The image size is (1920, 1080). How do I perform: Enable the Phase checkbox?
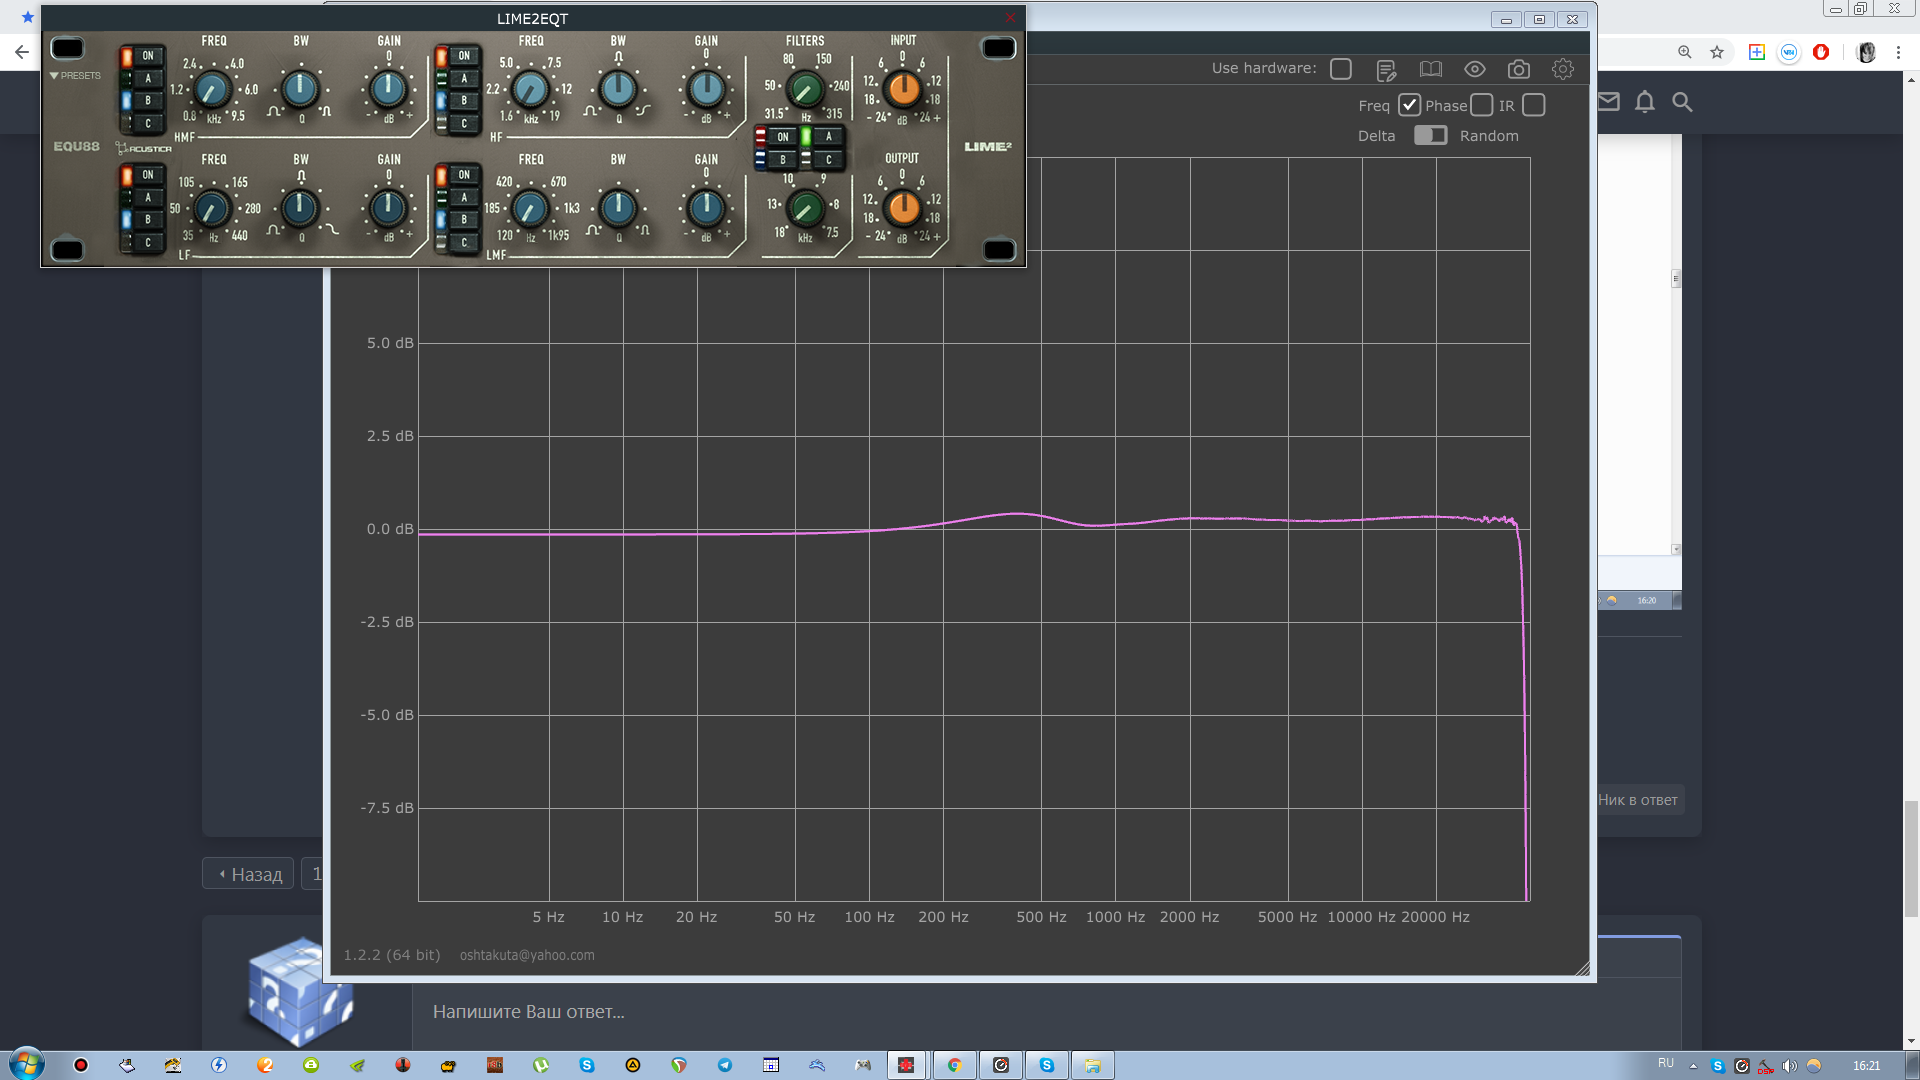click(x=1482, y=105)
